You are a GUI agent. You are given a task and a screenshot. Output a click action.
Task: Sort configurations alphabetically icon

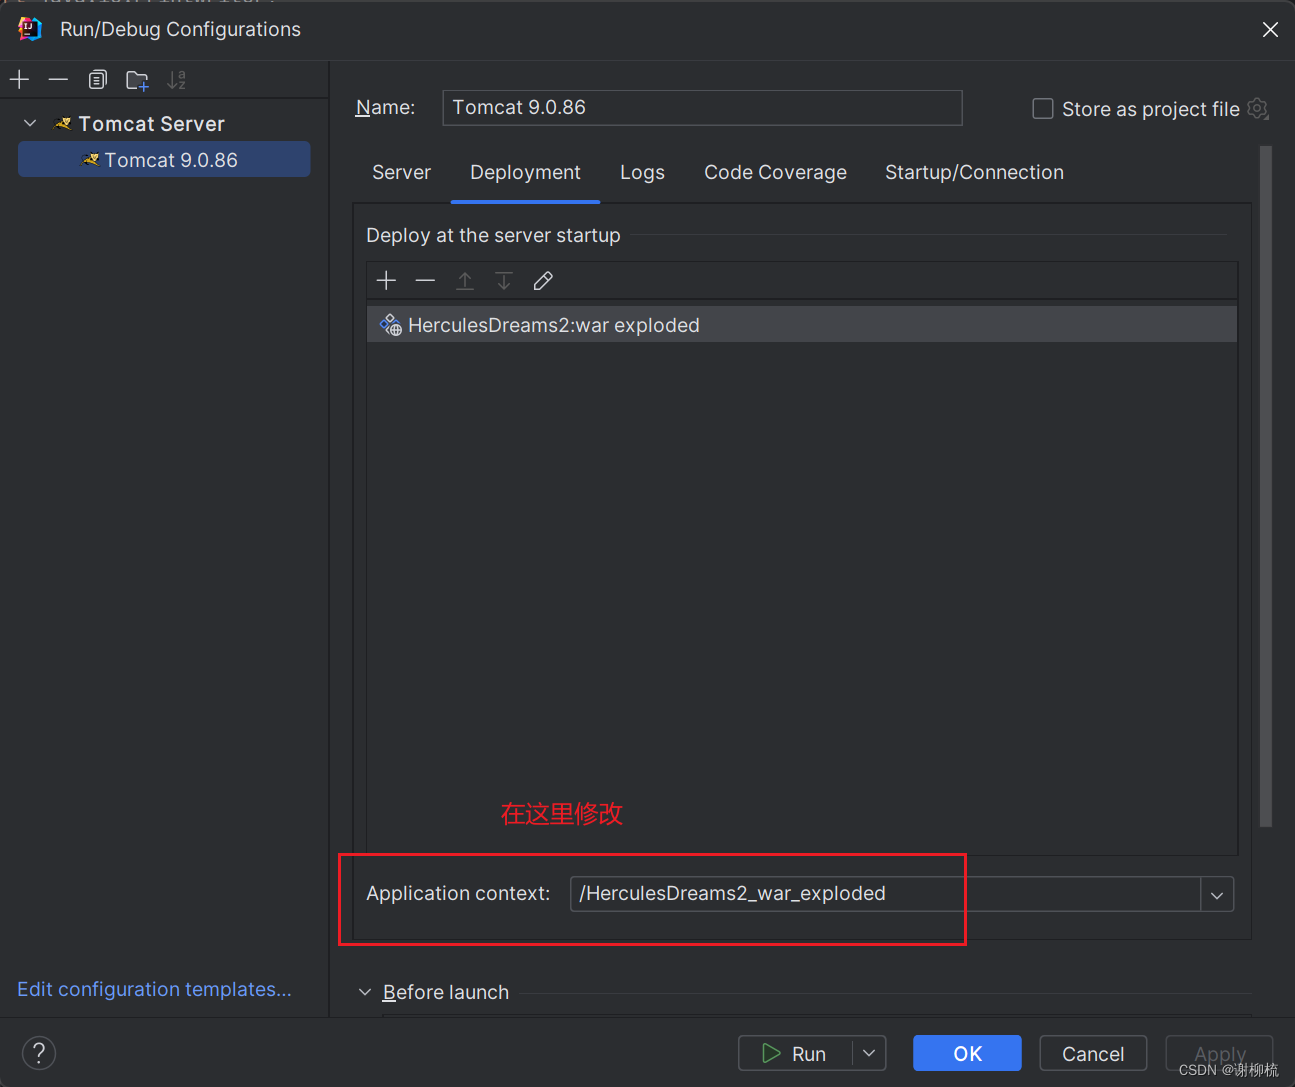(x=177, y=80)
